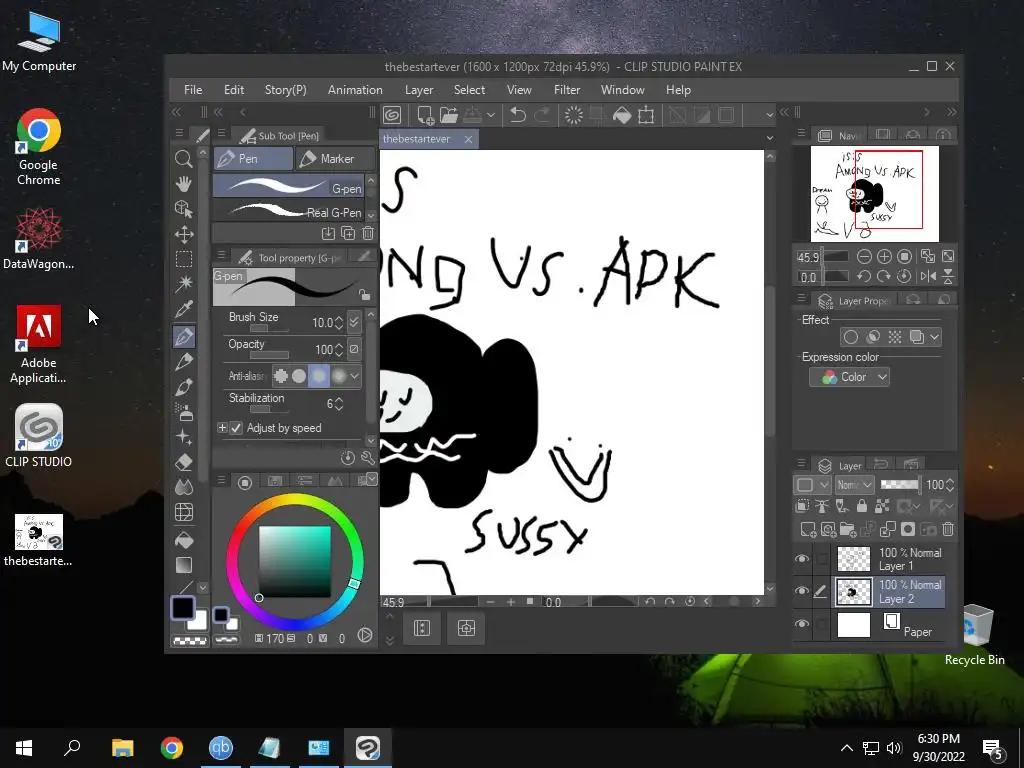Select the Operation object tool
Viewport: 1024px width, 768px height.
click(184, 208)
